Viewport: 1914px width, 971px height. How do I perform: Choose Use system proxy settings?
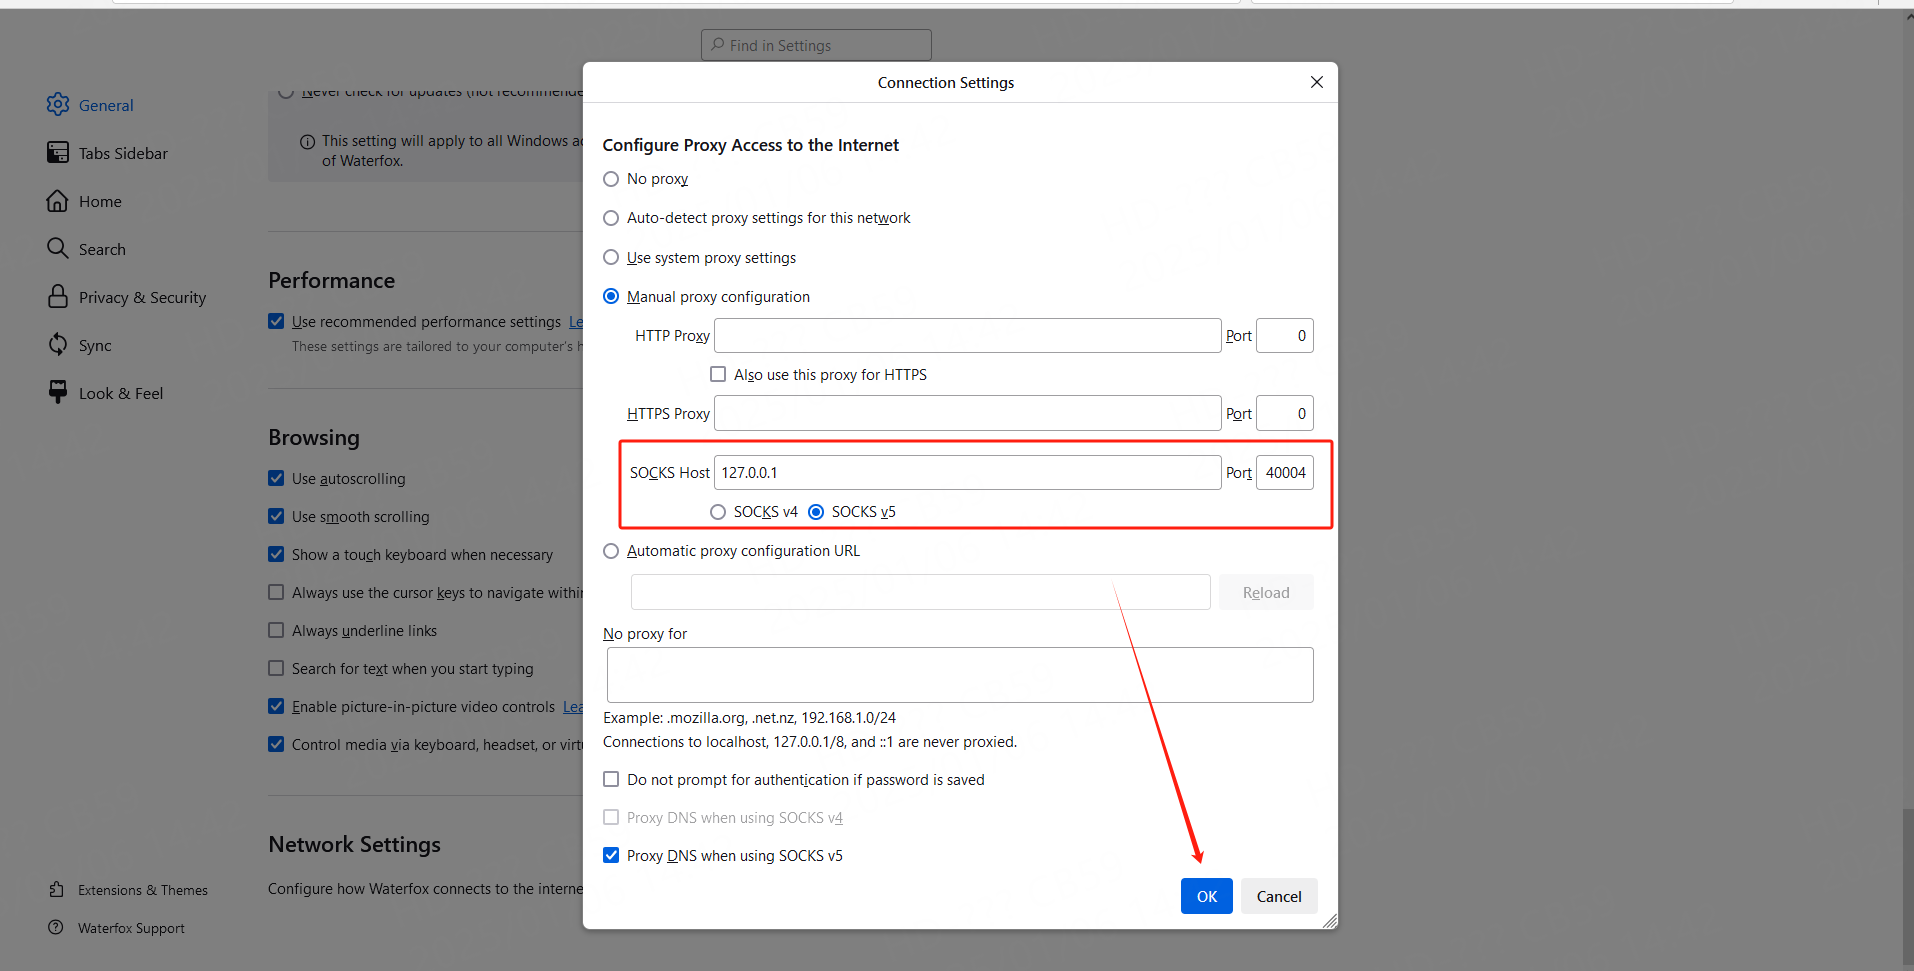(611, 258)
